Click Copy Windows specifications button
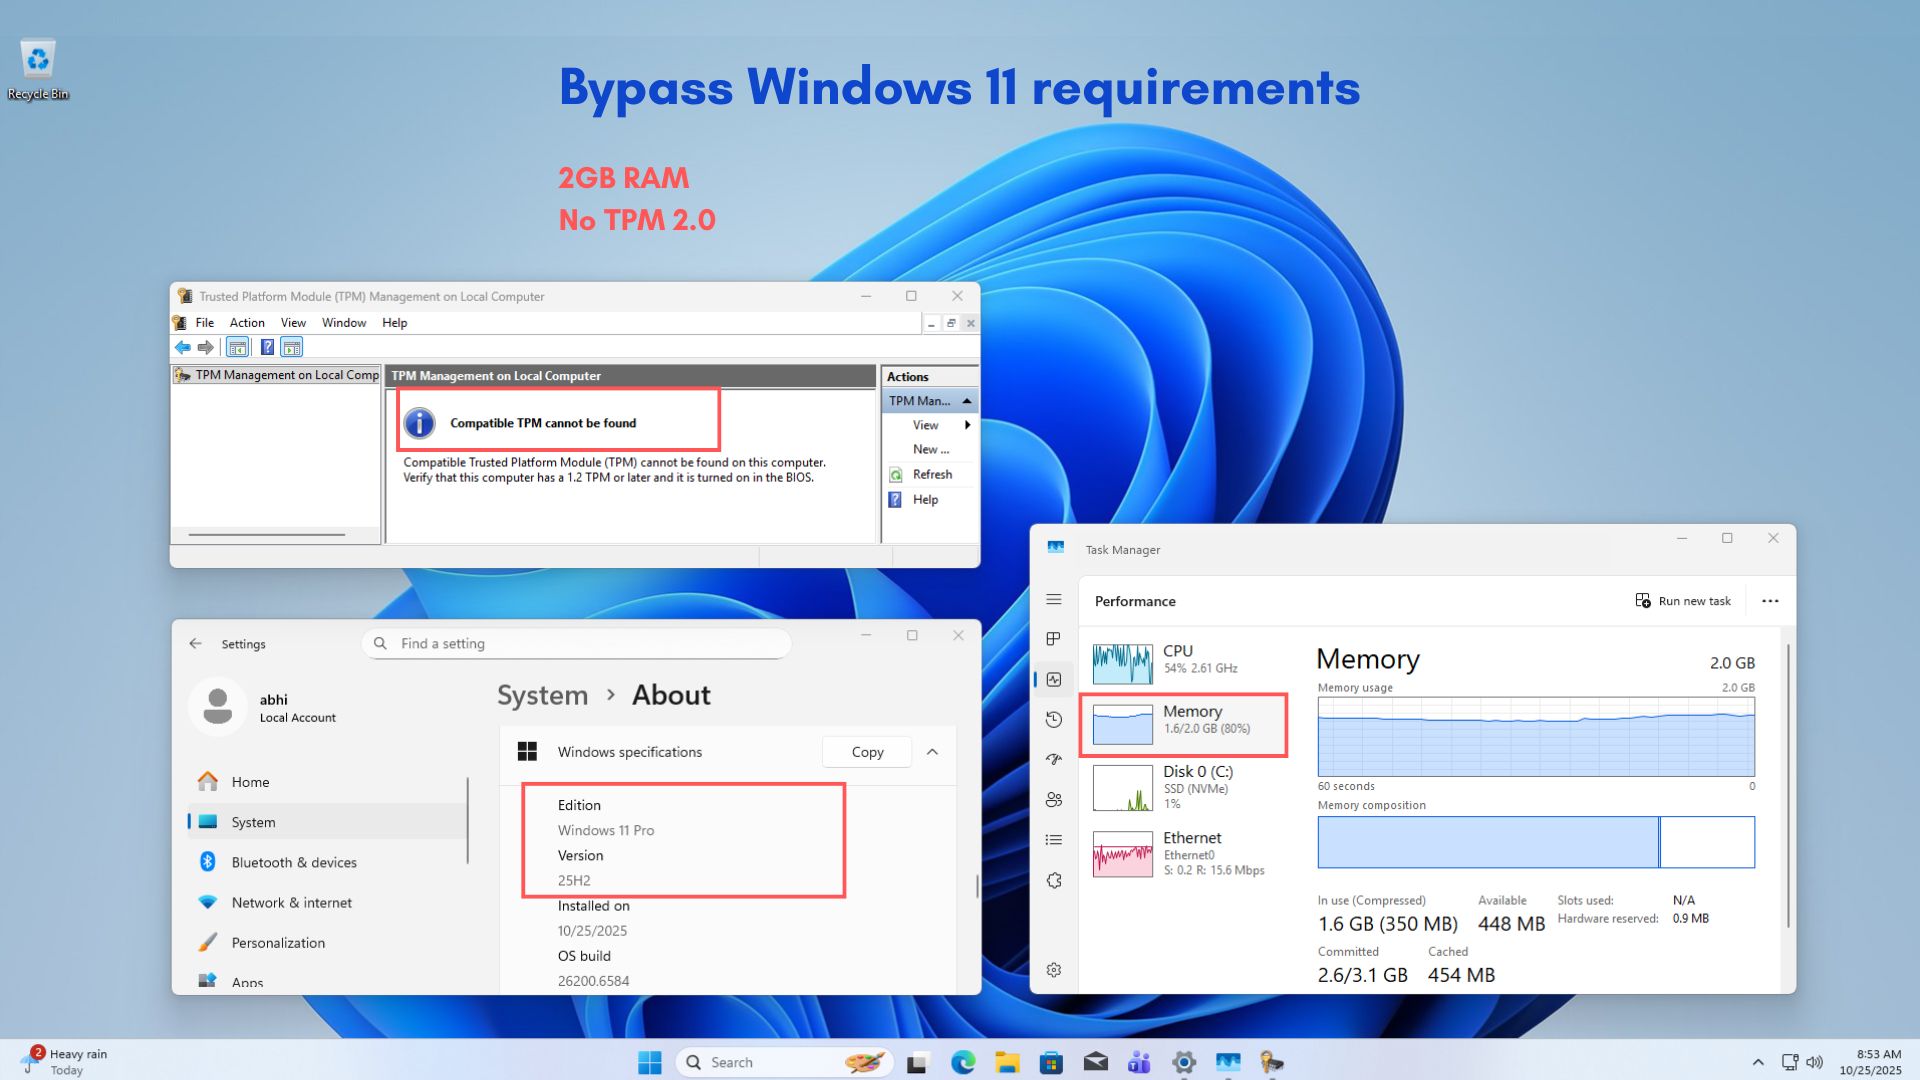The height and width of the screenshot is (1080, 1920). click(x=867, y=752)
